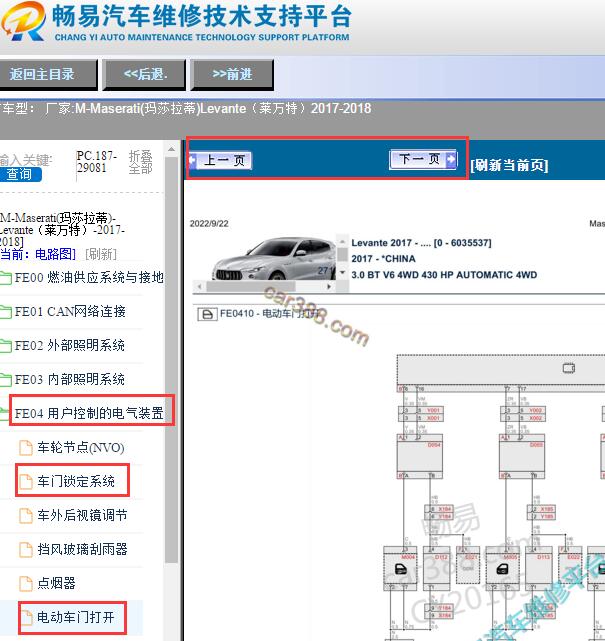Click module icon in top diagram box
Viewport: 605px width, 641px height.
pos(569,368)
